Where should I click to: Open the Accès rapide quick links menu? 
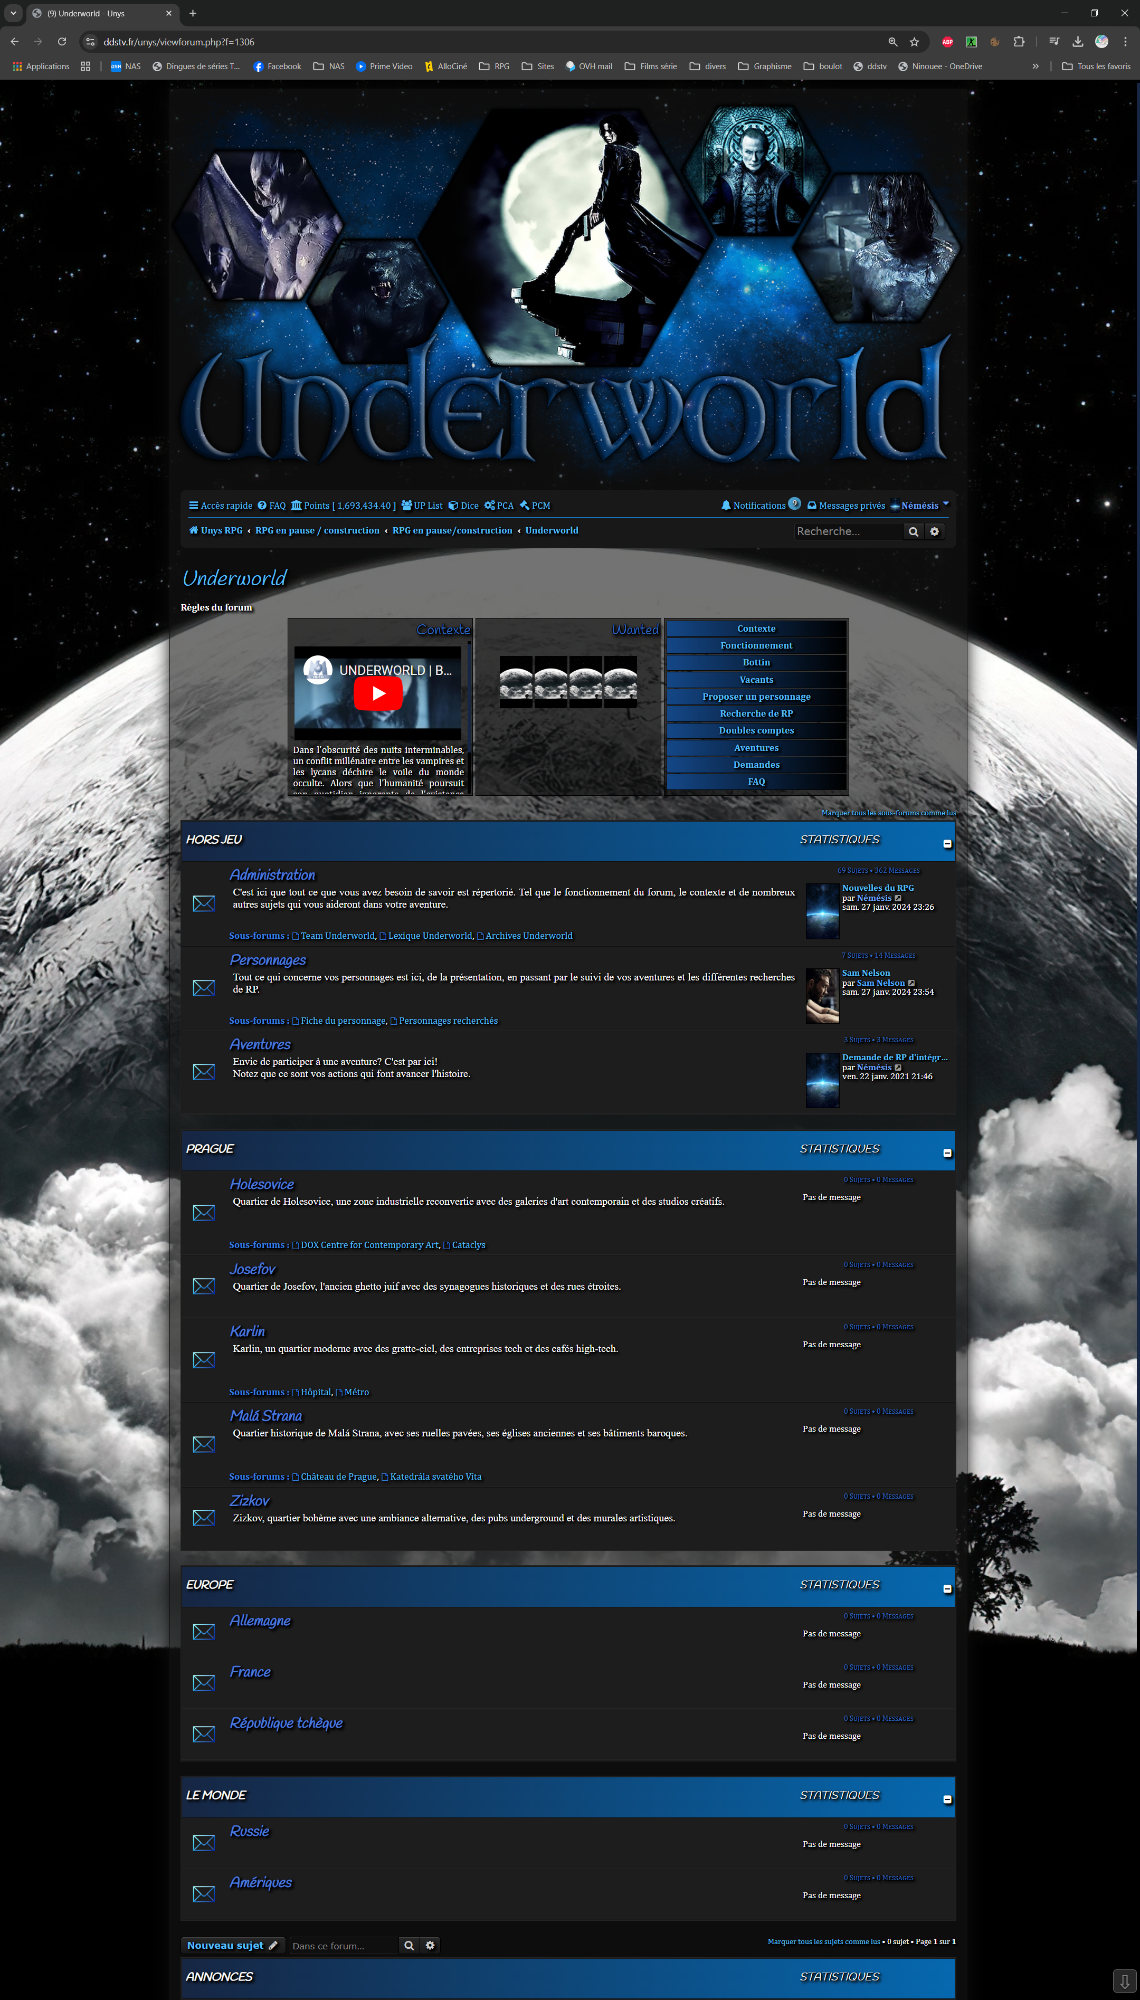click(x=221, y=506)
